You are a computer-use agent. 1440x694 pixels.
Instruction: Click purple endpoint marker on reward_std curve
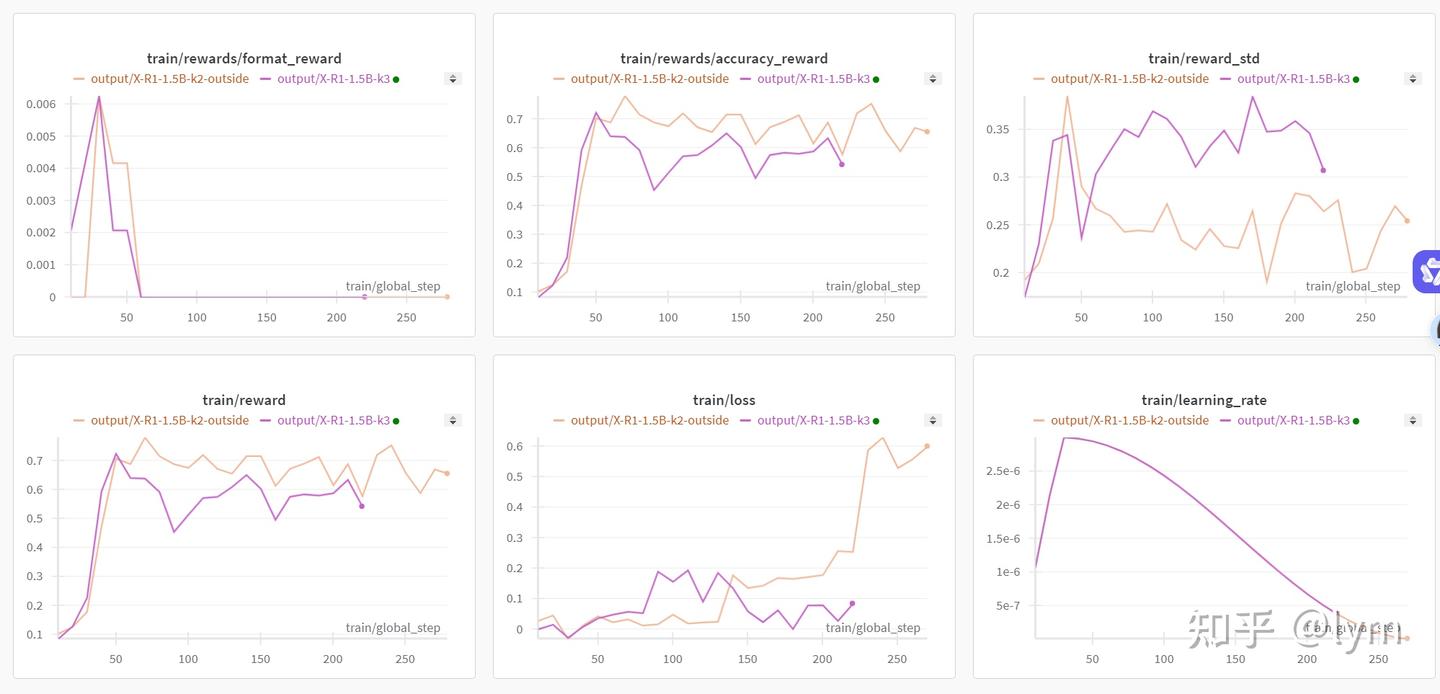tap(1323, 170)
